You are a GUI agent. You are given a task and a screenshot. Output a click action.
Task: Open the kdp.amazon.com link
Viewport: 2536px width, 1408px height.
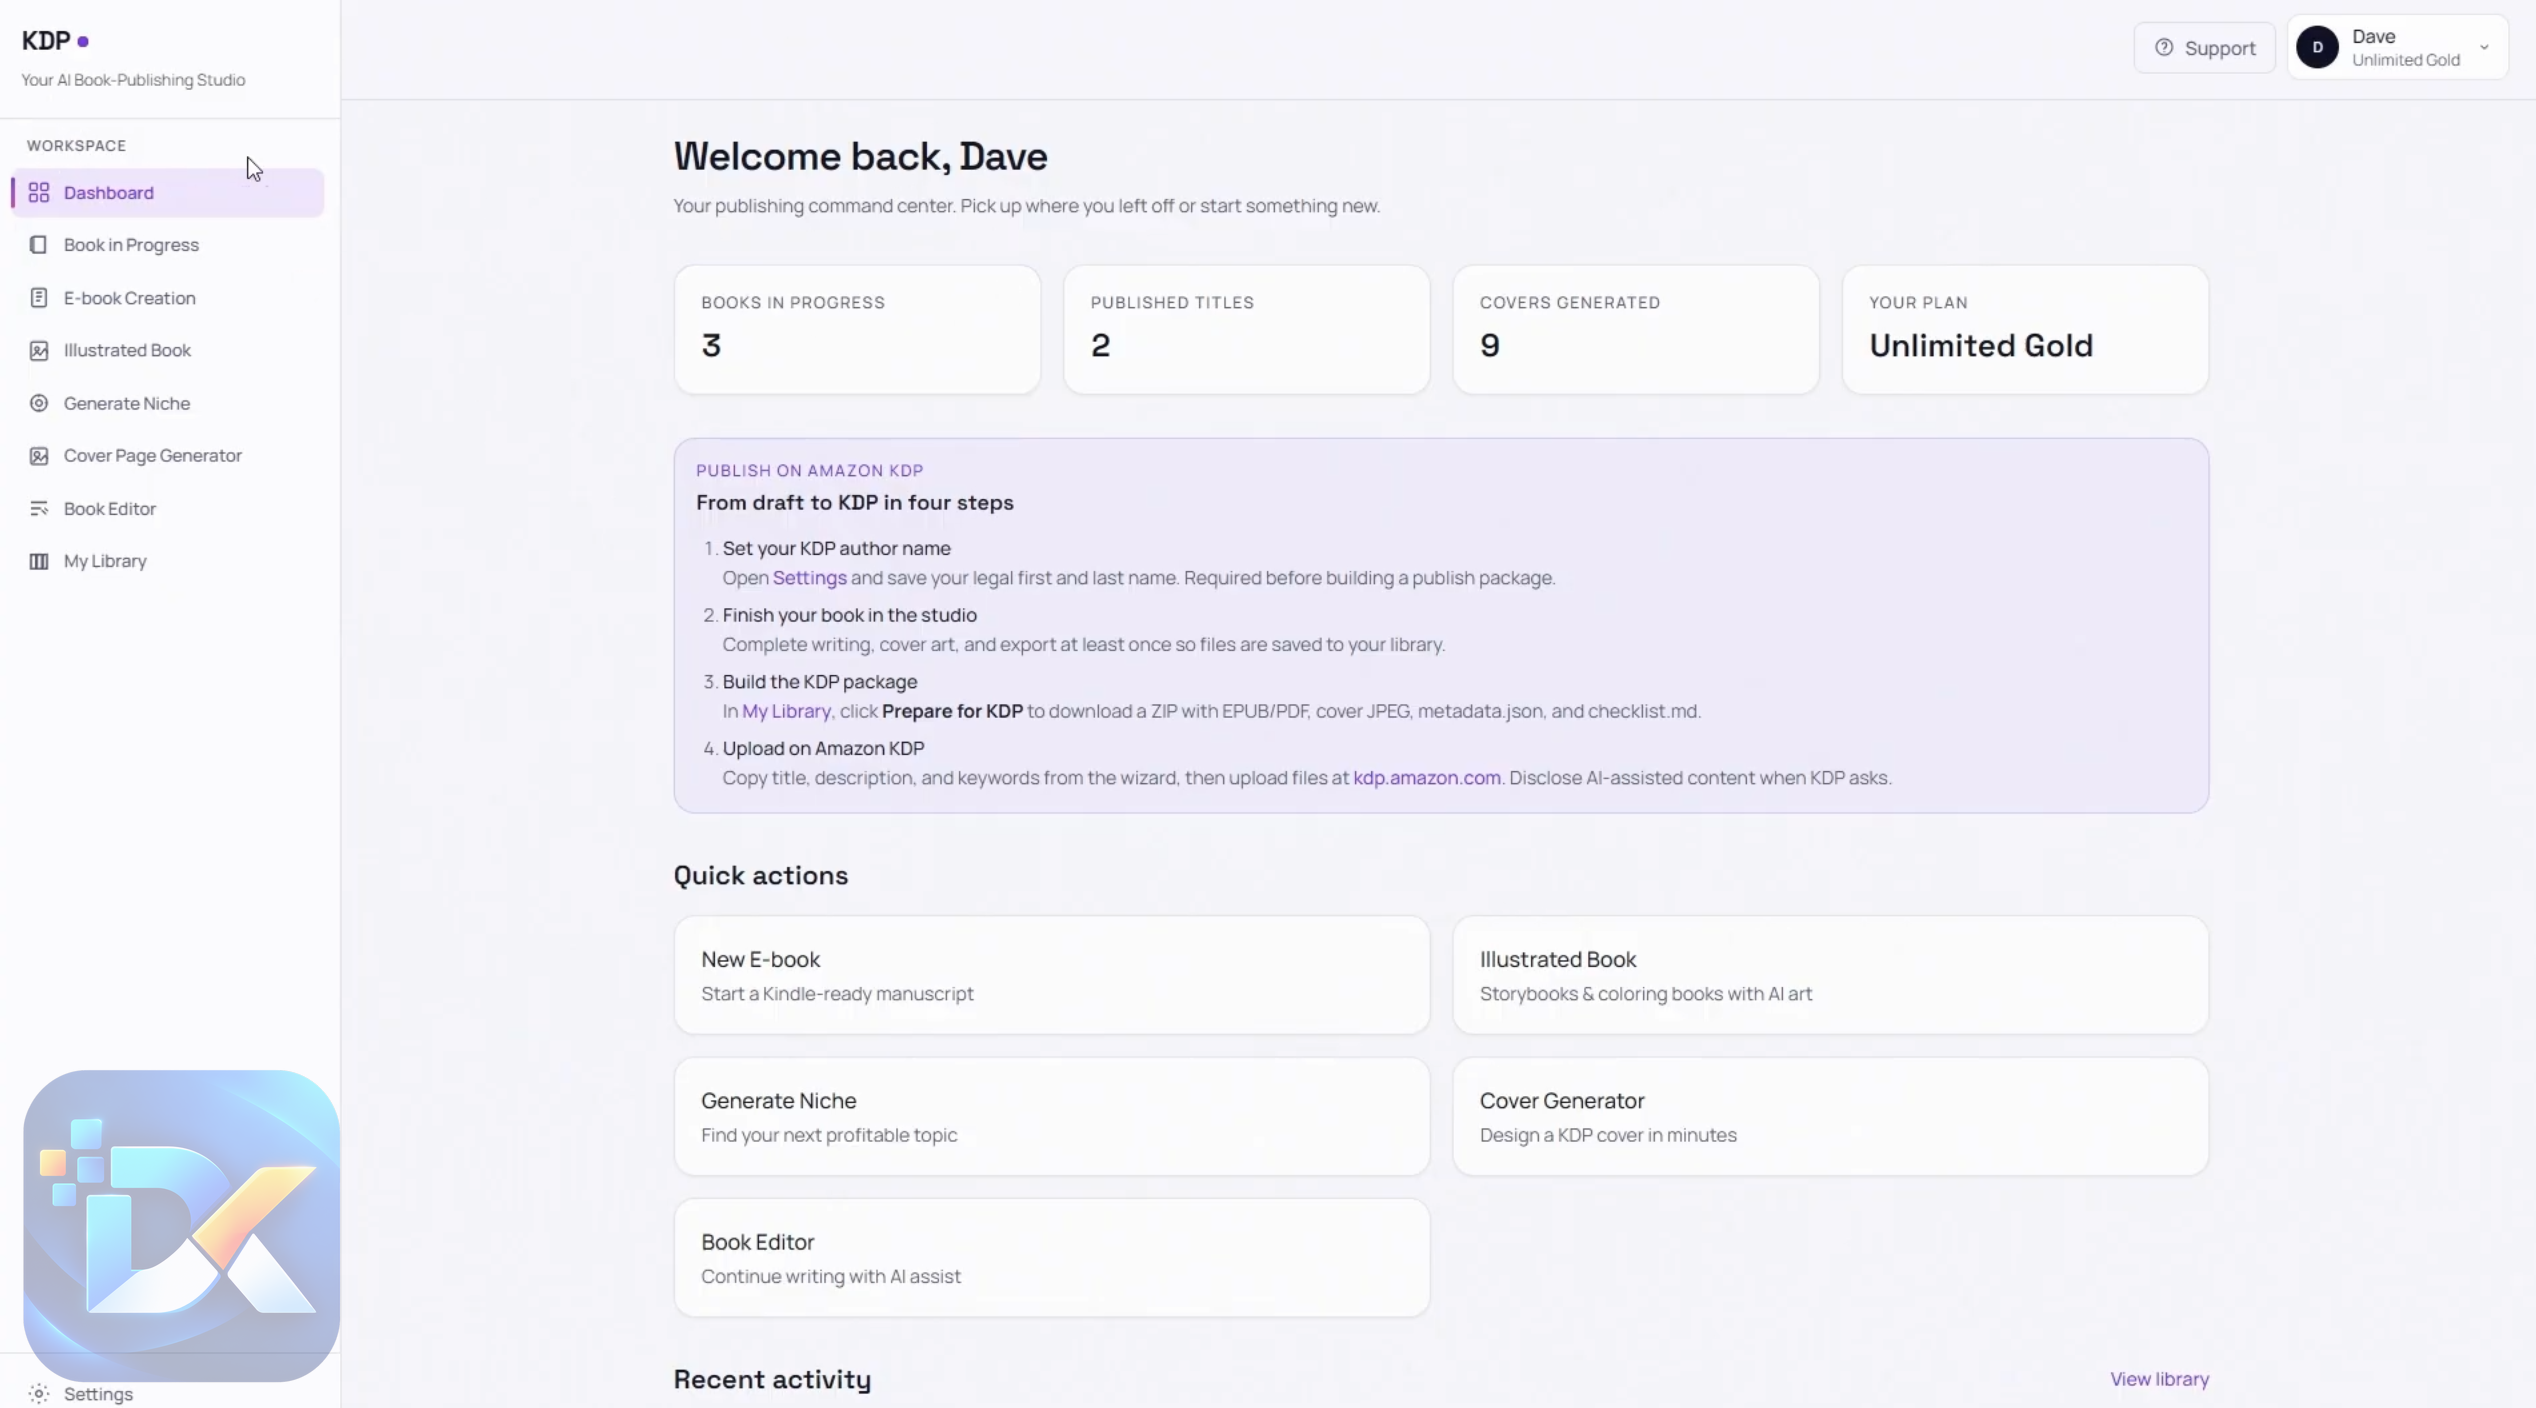[1426, 778]
